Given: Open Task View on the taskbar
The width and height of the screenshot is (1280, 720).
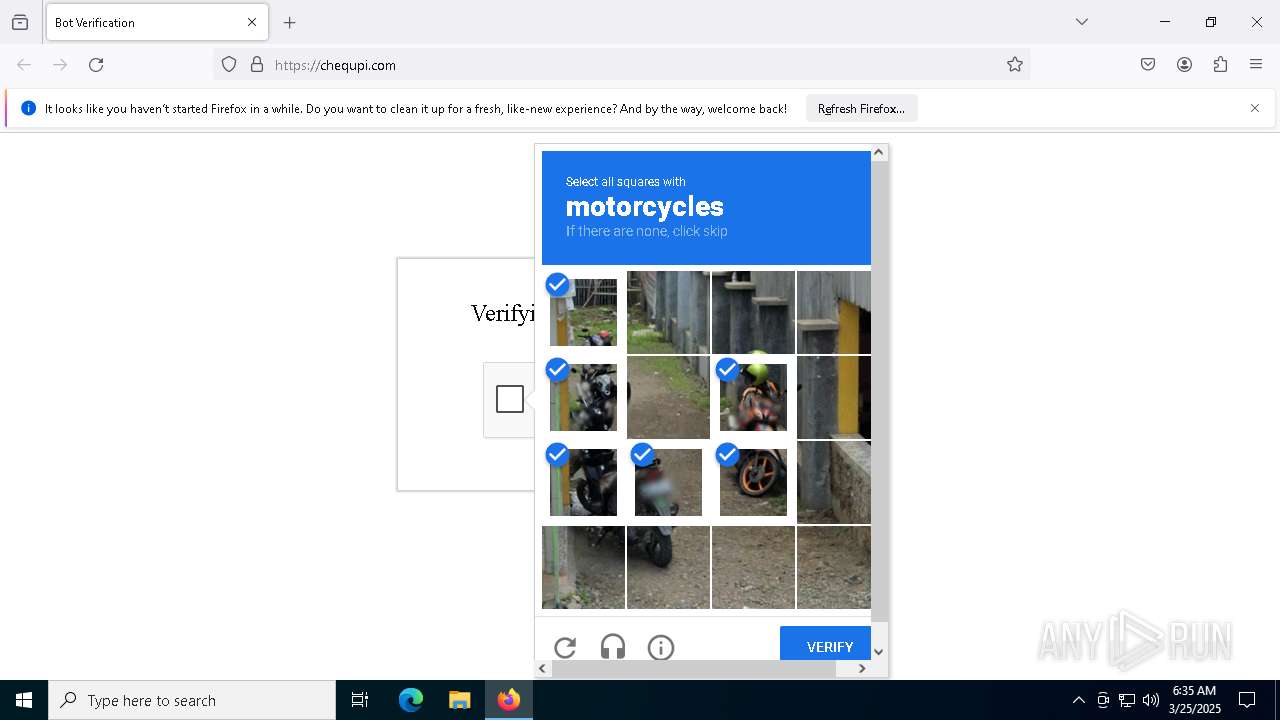Looking at the screenshot, I should click(x=360, y=700).
